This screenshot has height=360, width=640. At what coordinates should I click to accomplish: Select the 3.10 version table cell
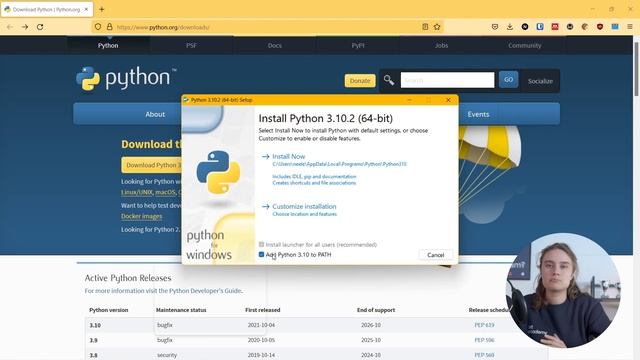click(x=95, y=325)
